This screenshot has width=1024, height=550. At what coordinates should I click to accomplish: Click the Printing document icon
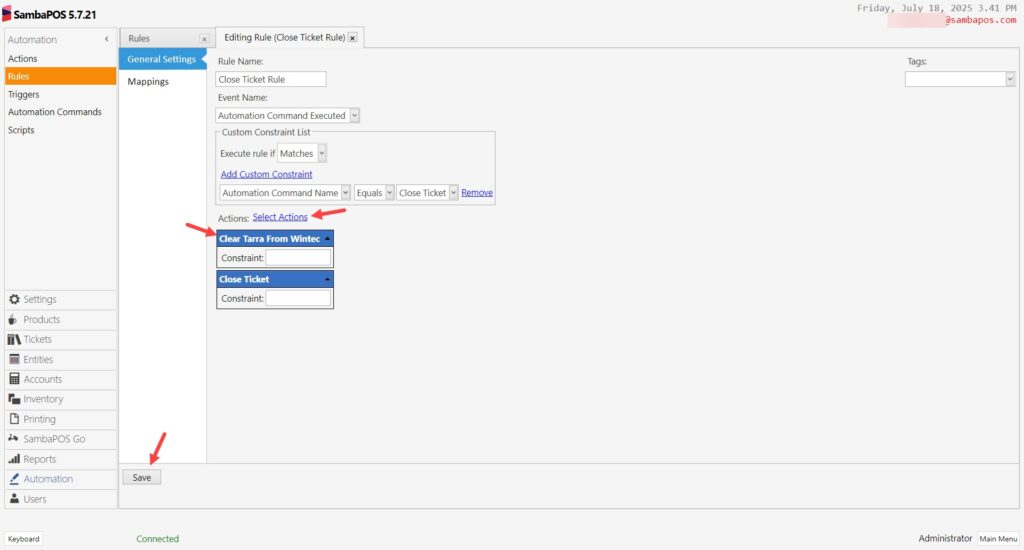[x=14, y=419]
